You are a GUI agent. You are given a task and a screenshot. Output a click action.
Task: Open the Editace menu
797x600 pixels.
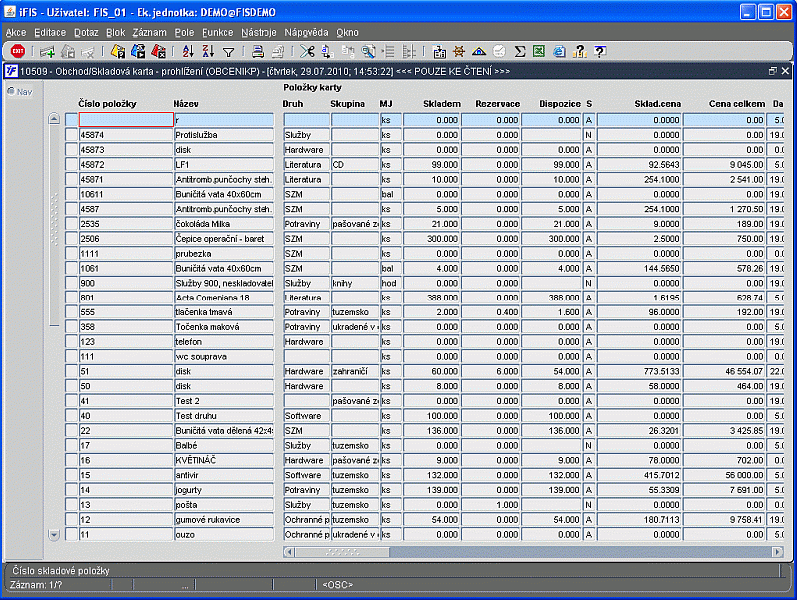tap(50, 33)
